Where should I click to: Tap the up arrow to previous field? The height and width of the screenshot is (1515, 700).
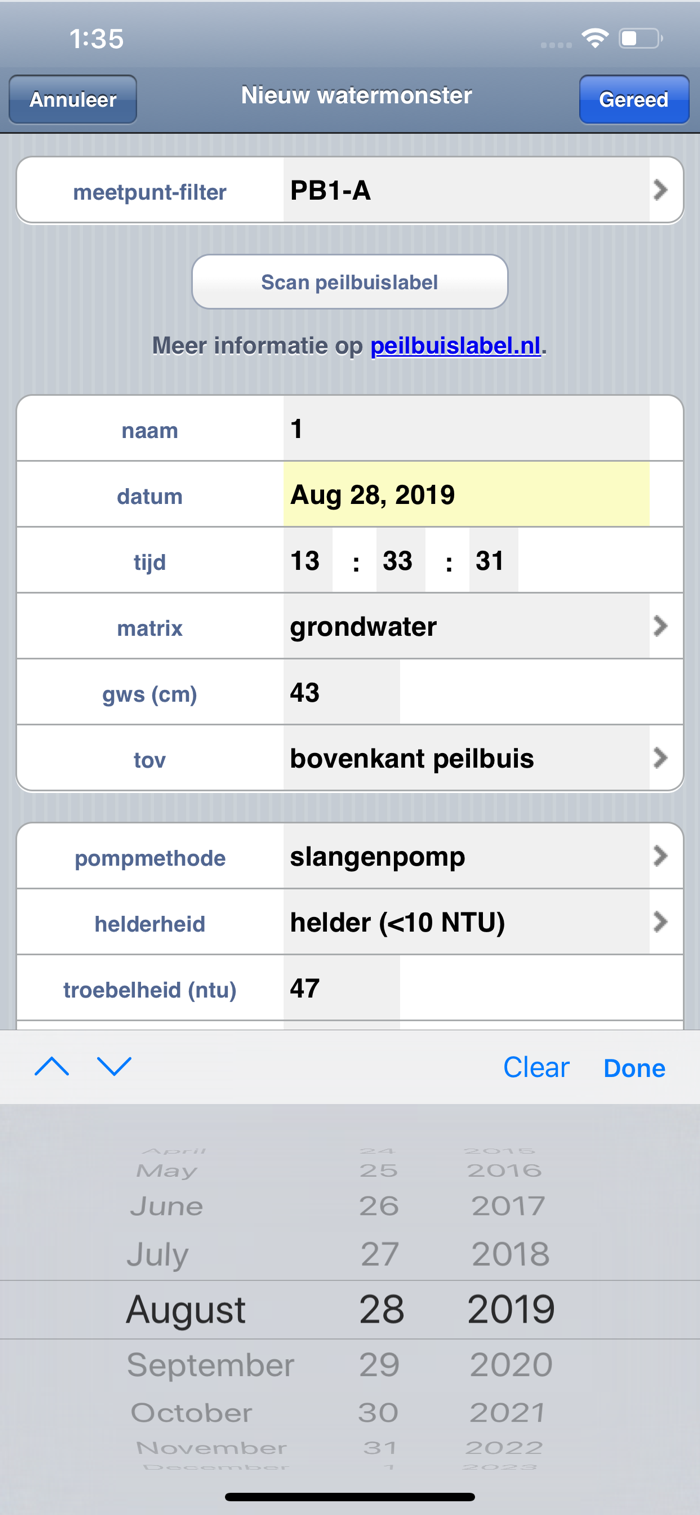tap(52, 1067)
